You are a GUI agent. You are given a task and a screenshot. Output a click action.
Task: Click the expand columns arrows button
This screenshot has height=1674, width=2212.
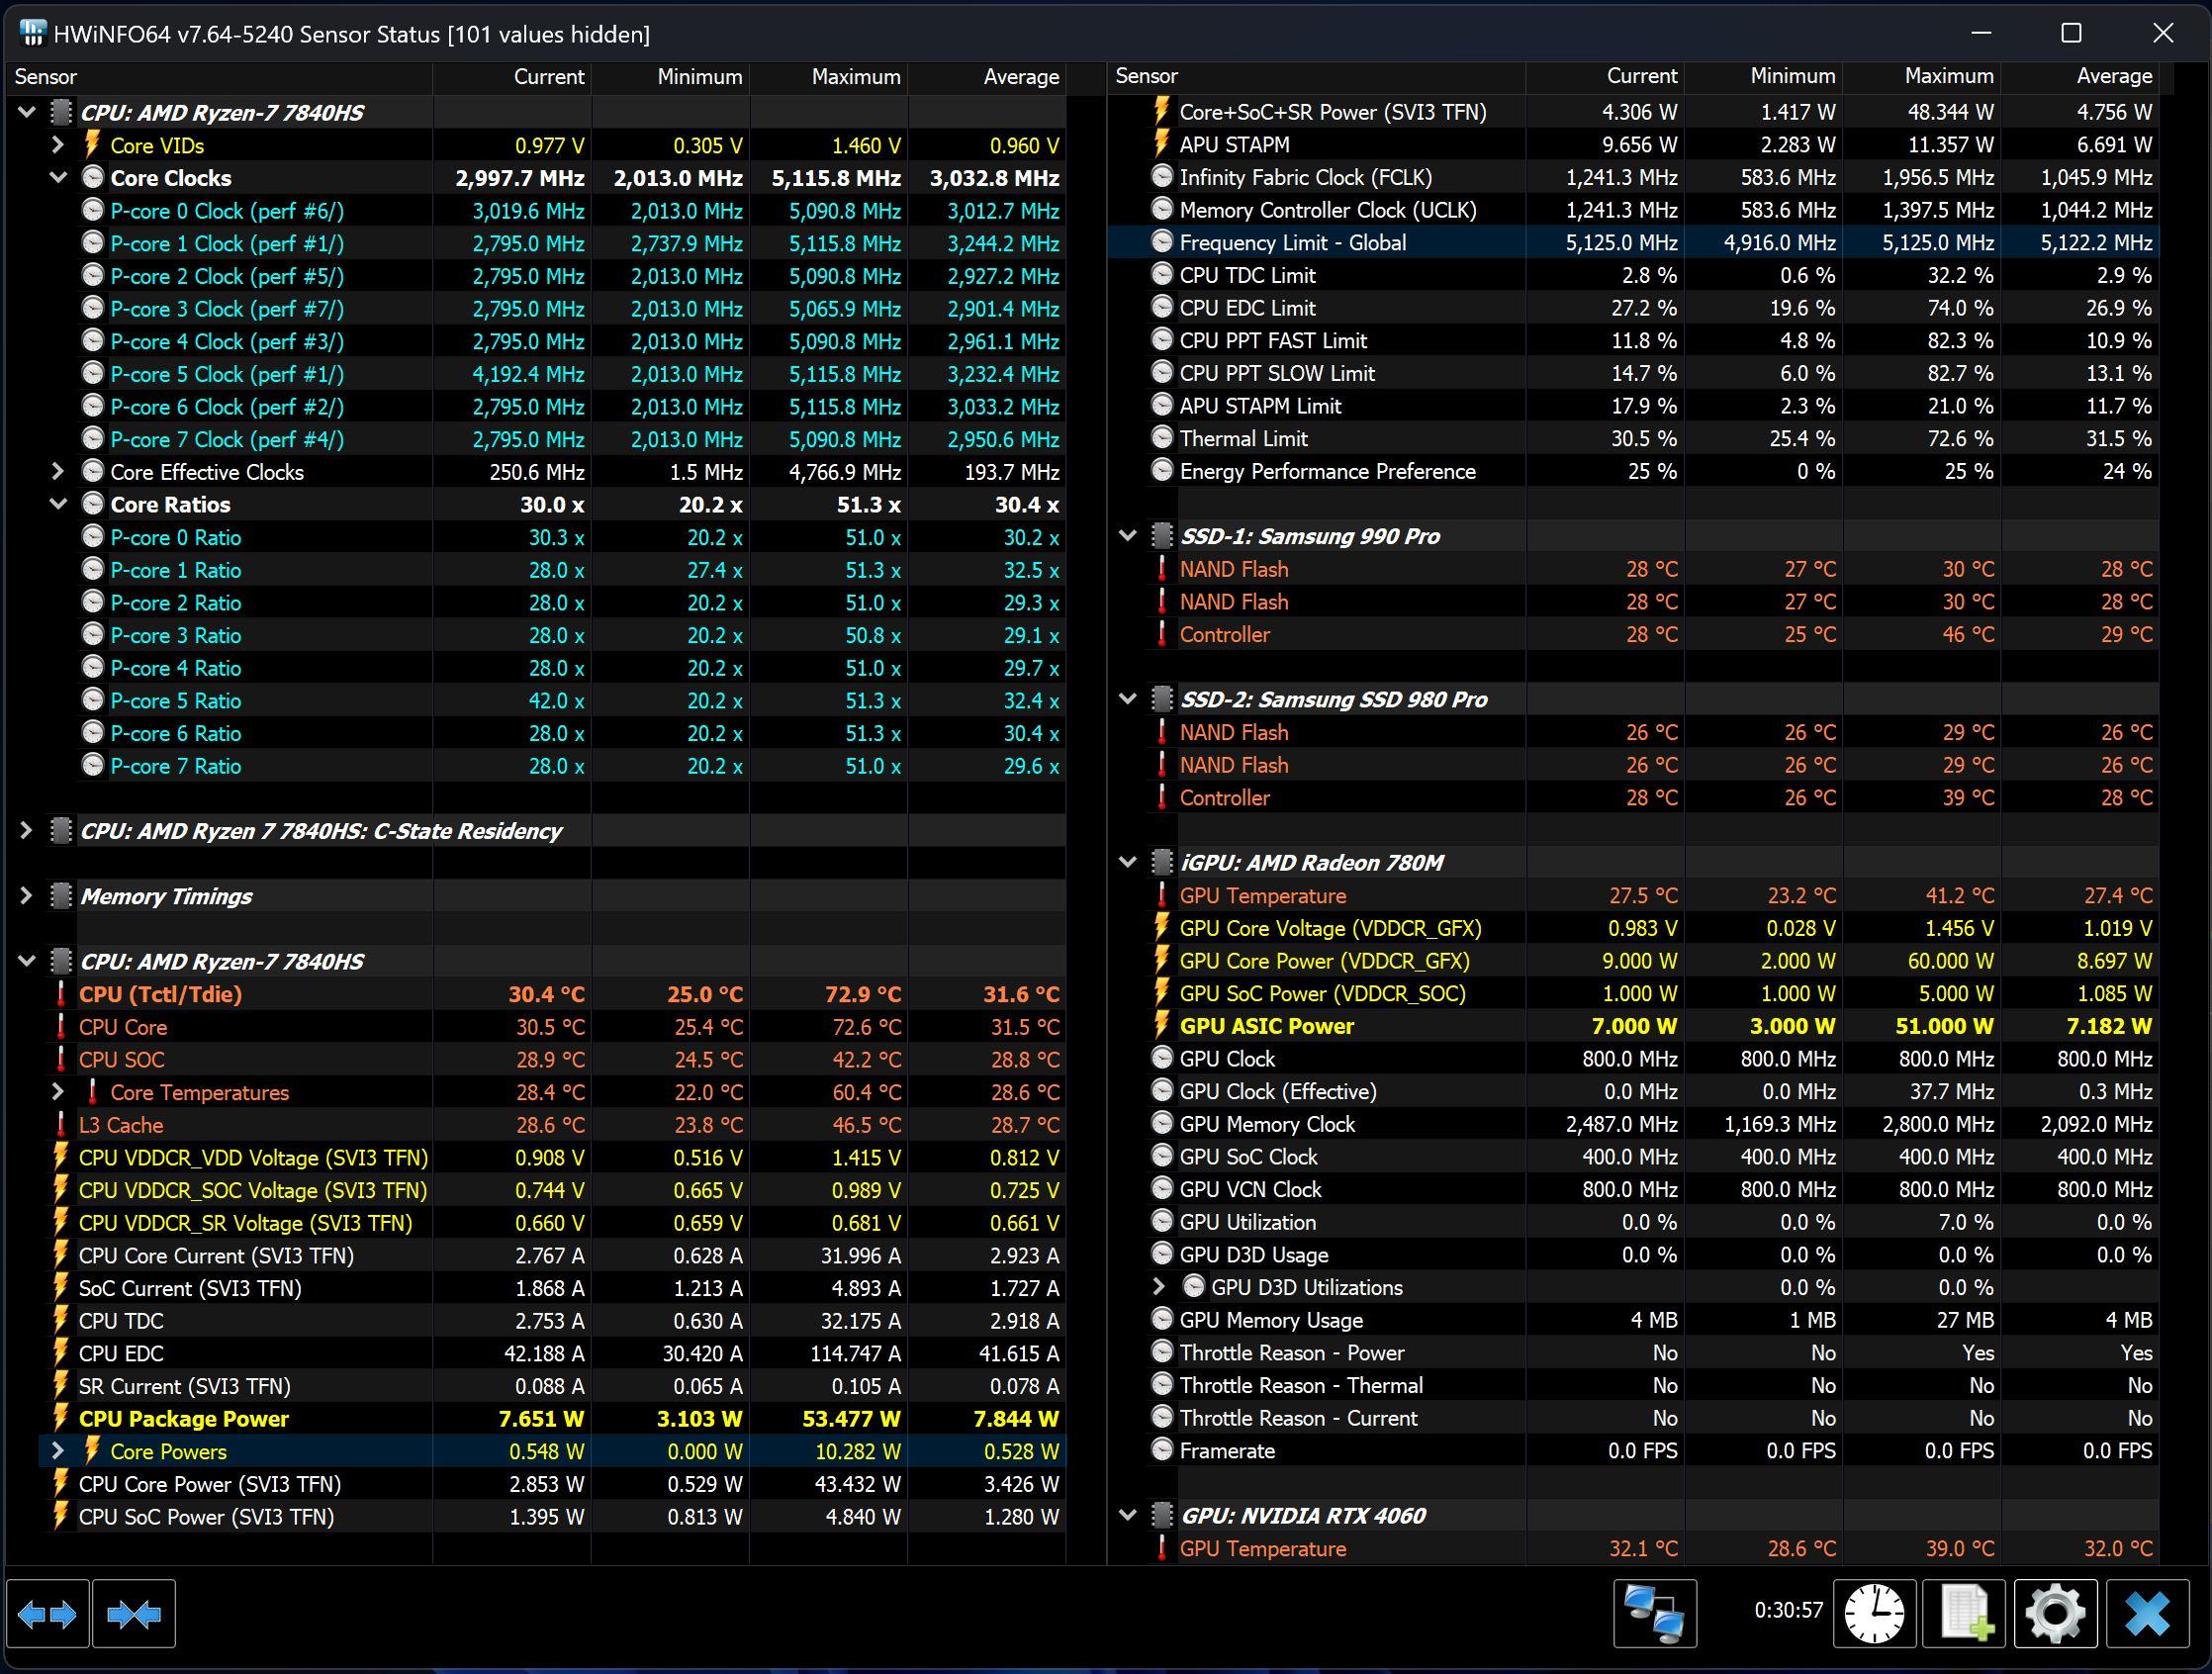(x=47, y=1613)
